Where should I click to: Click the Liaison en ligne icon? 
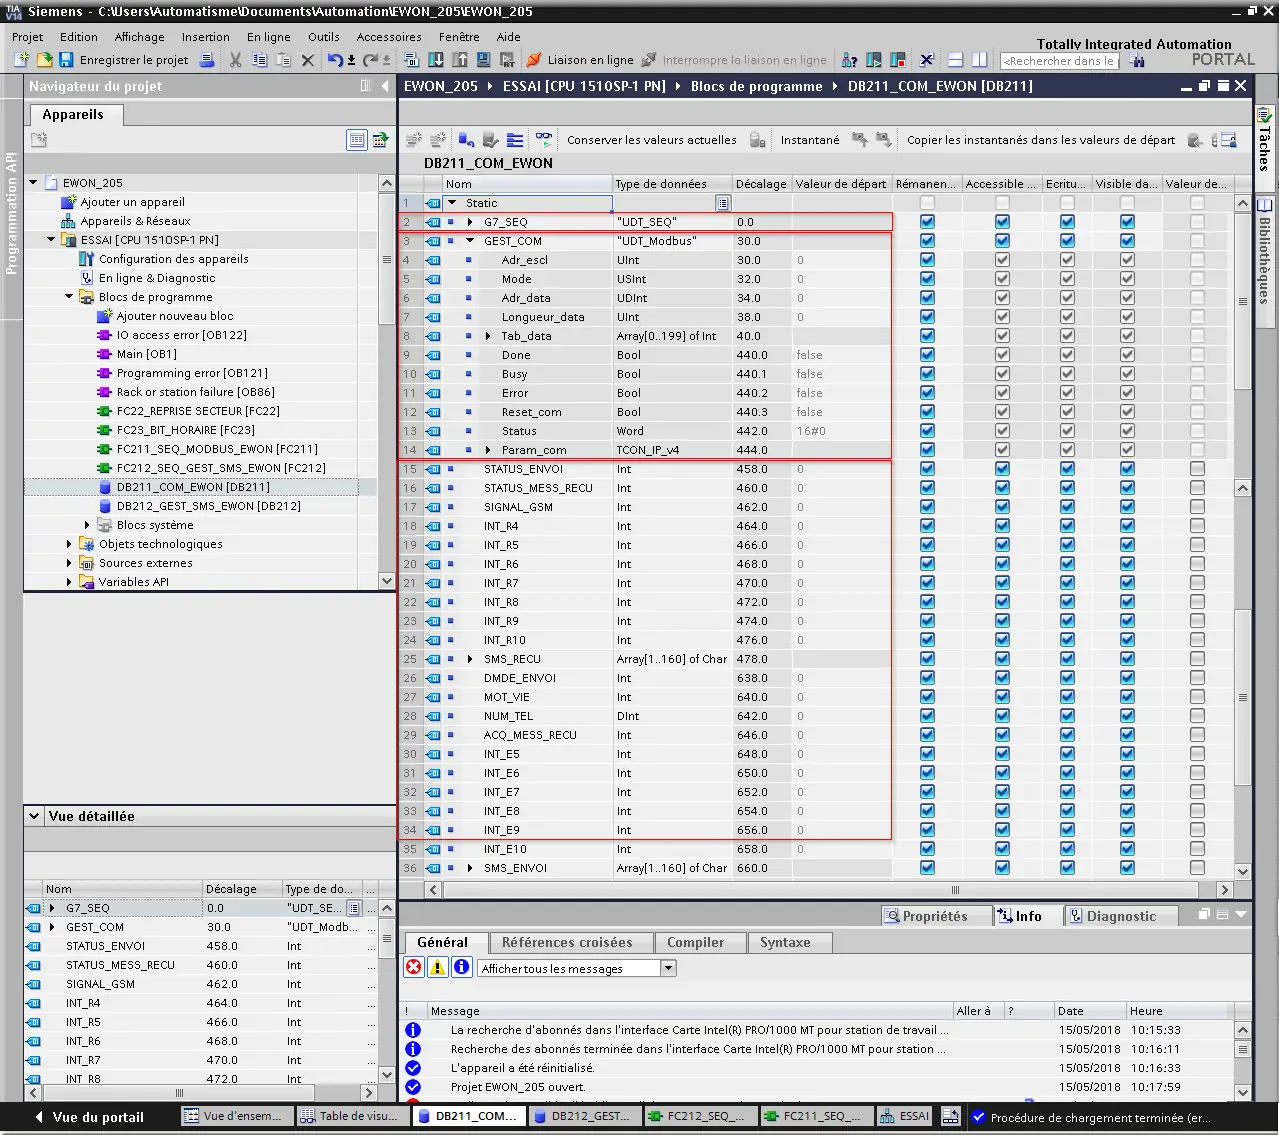pyautogui.click(x=534, y=60)
